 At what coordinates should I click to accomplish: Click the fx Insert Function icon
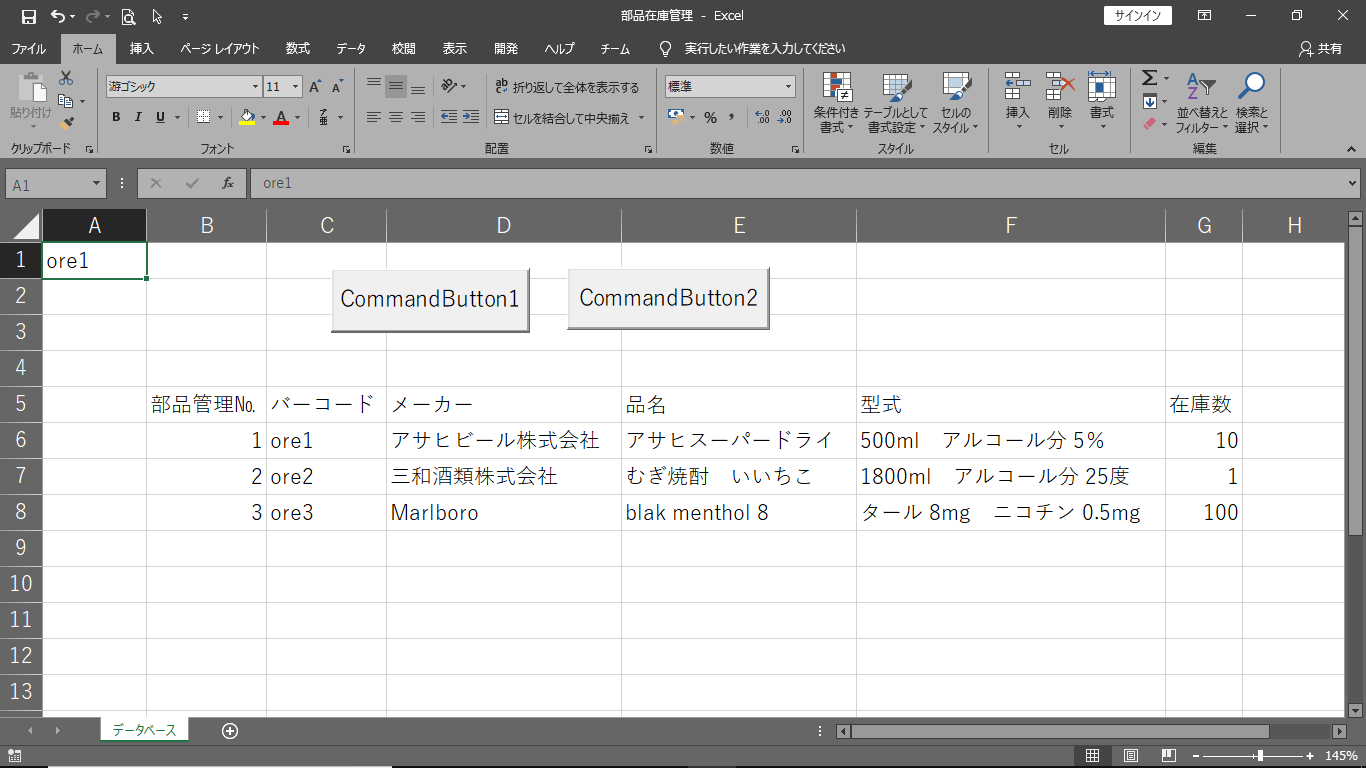click(x=228, y=183)
